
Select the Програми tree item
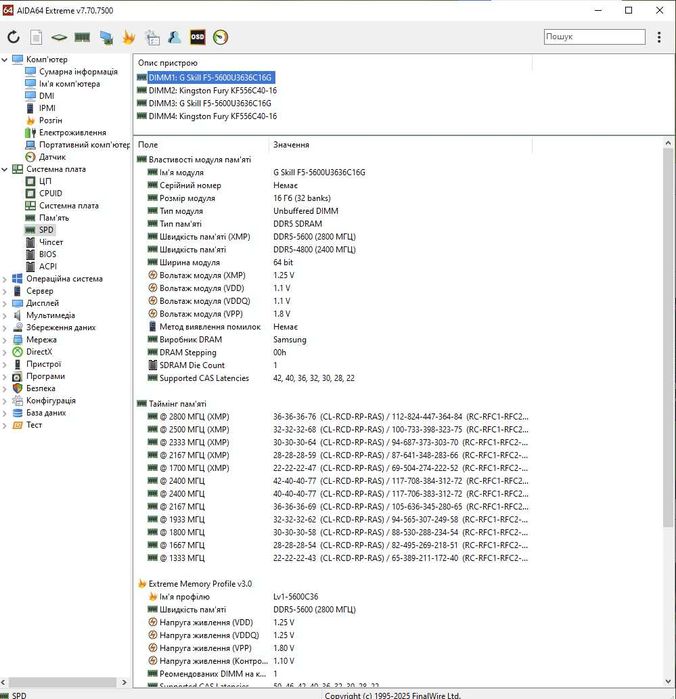[x=45, y=376]
